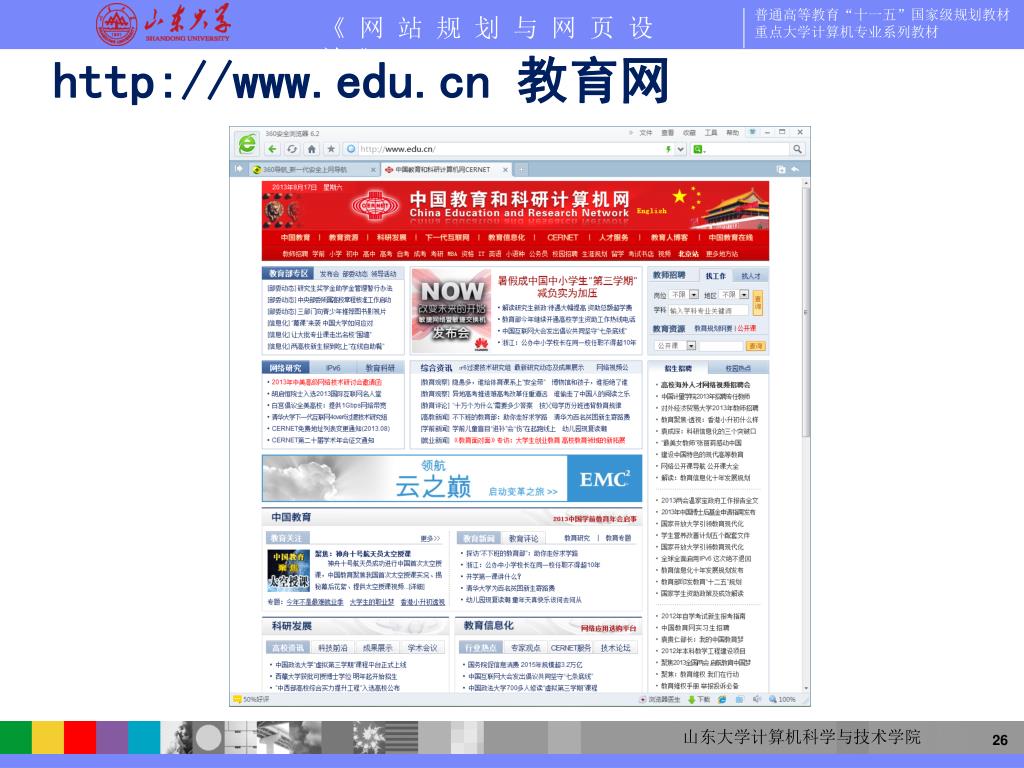Click the sidebar toggle icon left of the tab bar

pos(239,169)
